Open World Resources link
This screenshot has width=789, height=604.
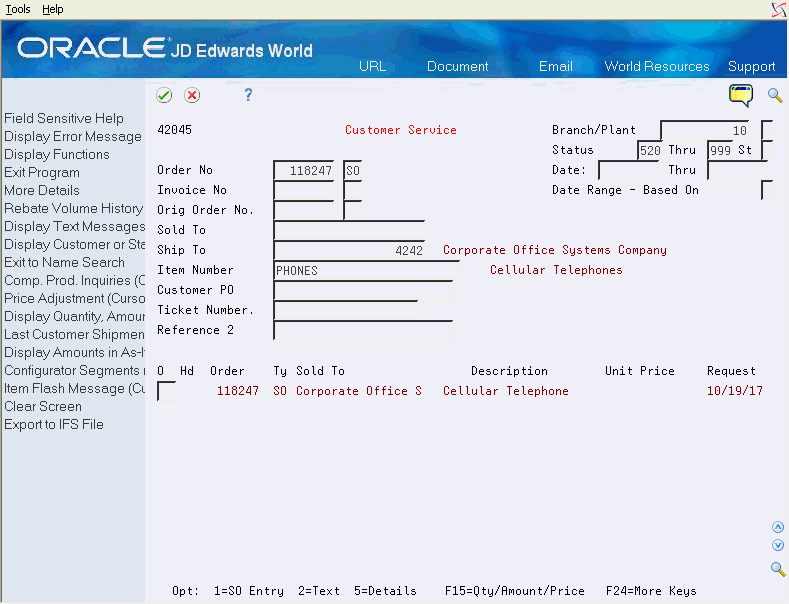coord(657,66)
